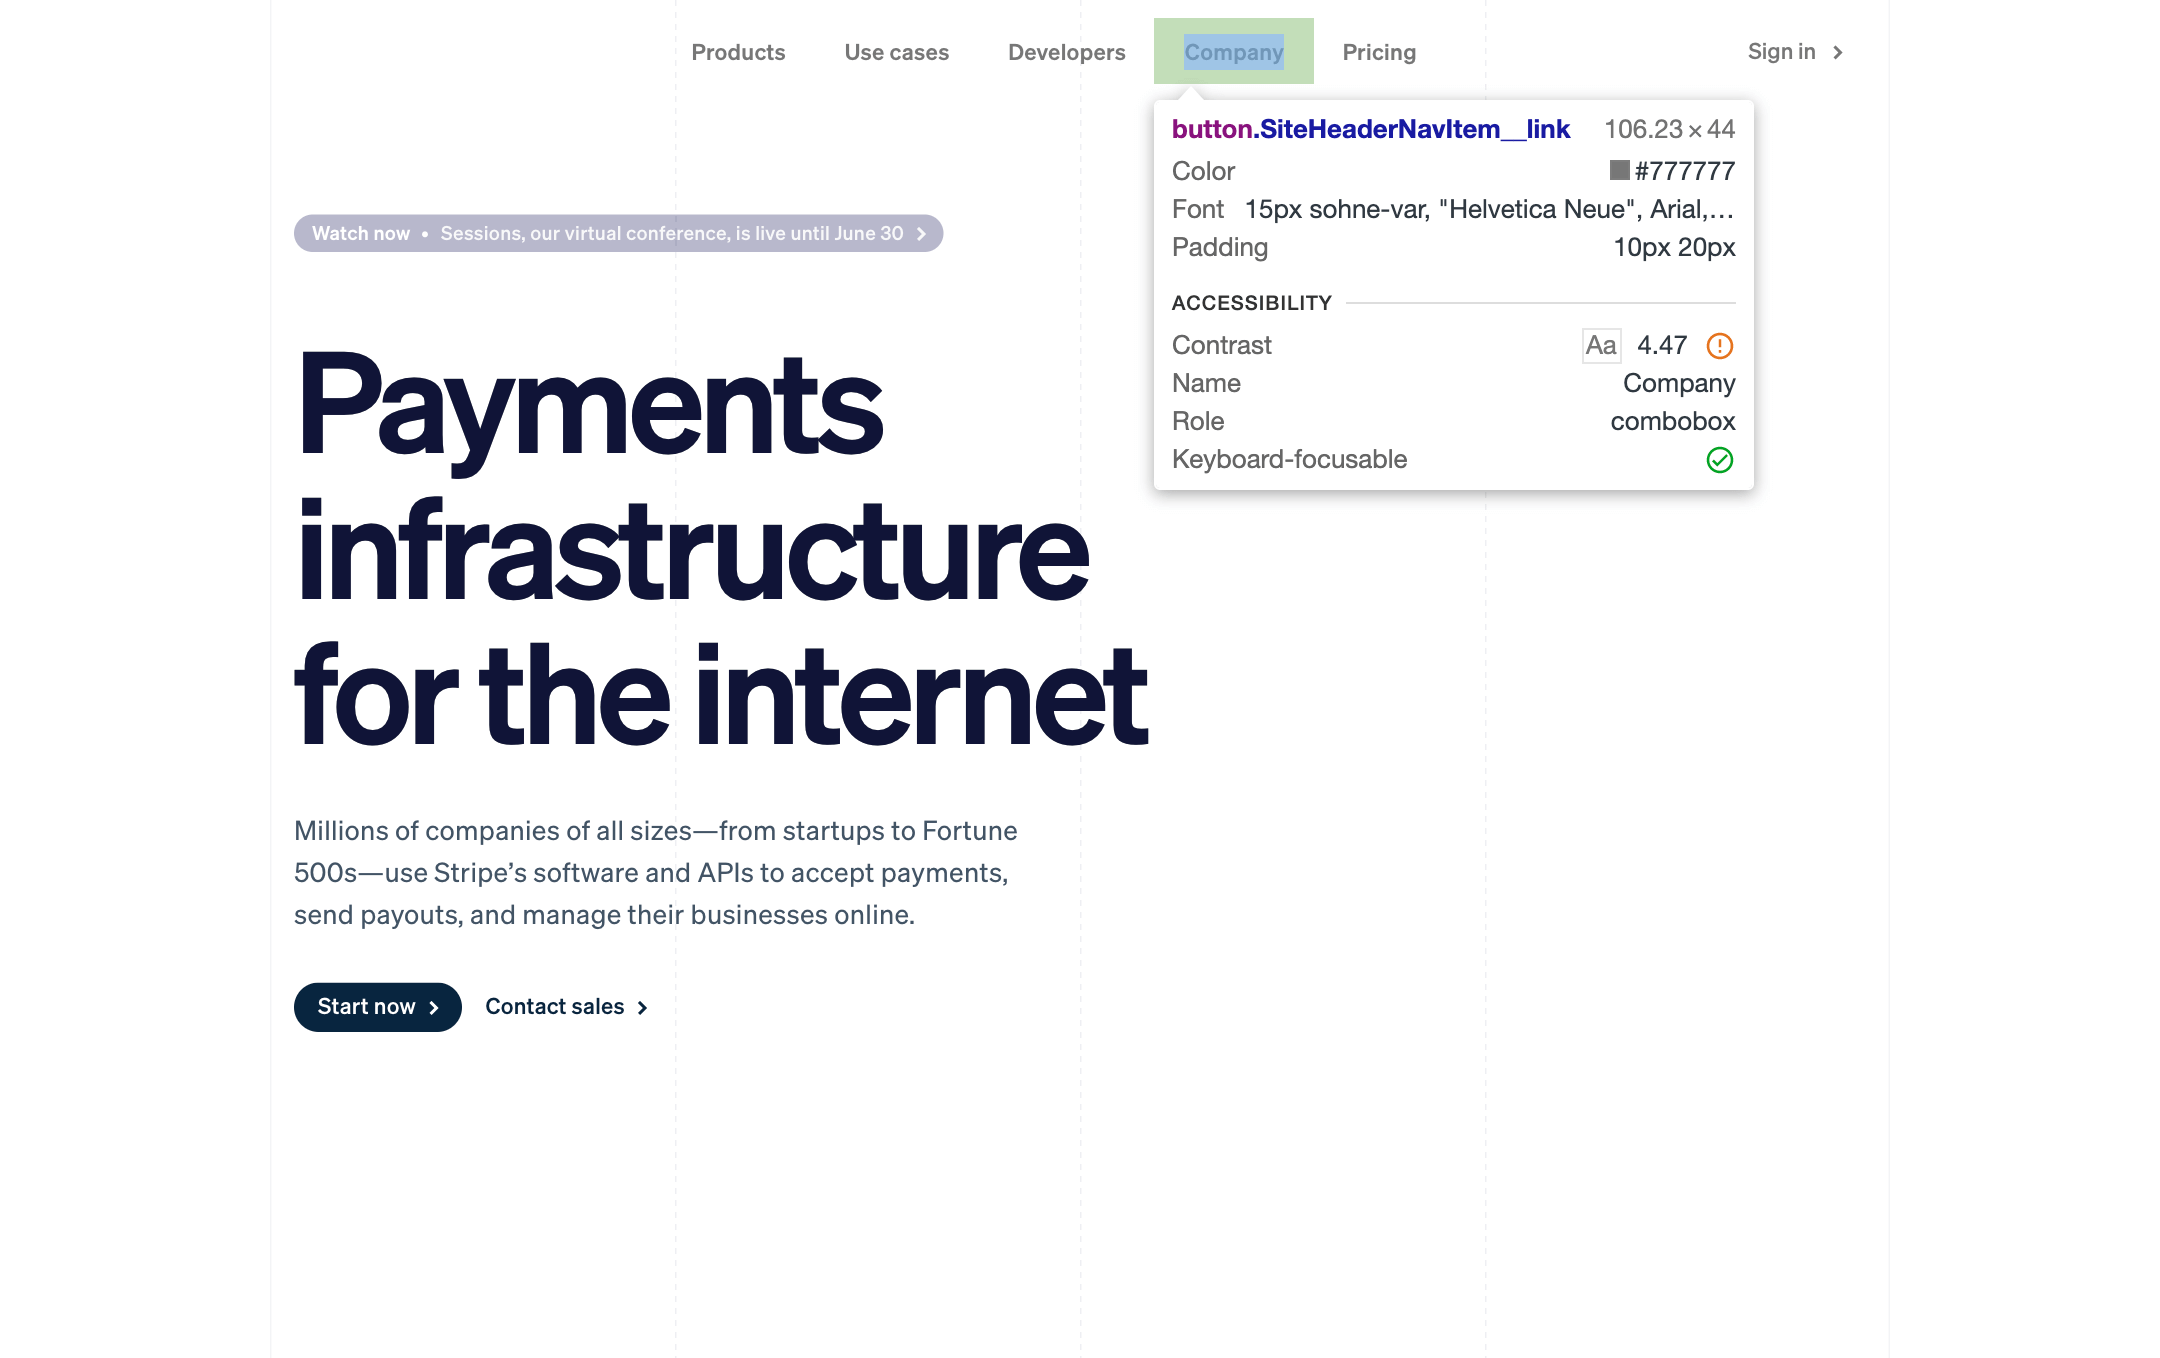Click the button.SiteHeaderNavItem__link selector text
The height and width of the screenshot is (1358, 2160).
(x=1370, y=129)
